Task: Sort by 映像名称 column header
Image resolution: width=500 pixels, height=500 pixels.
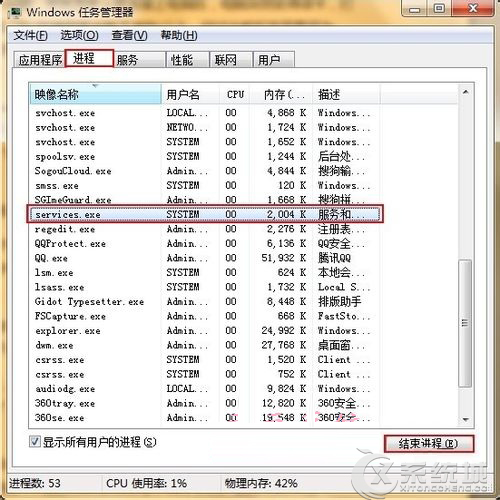Action: coord(95,94)
